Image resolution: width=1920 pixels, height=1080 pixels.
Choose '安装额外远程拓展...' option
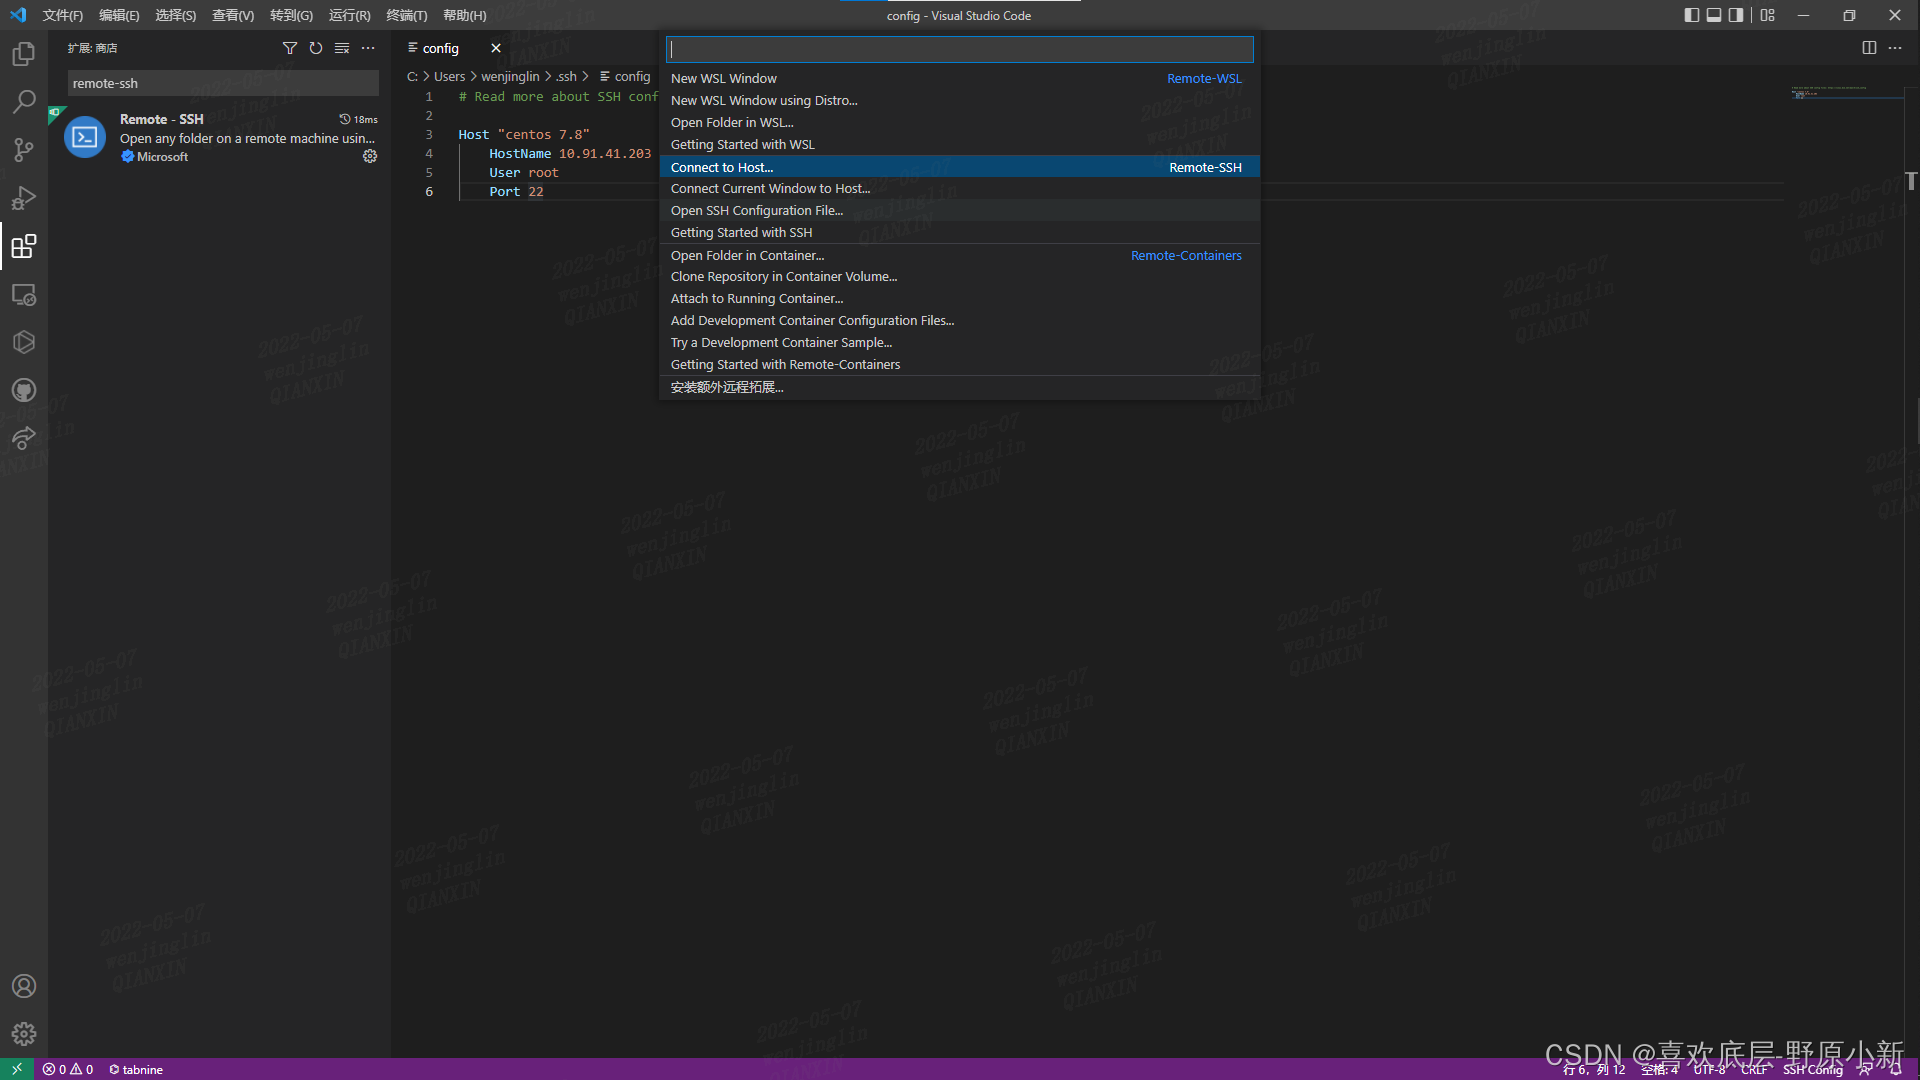pos(959,387)
